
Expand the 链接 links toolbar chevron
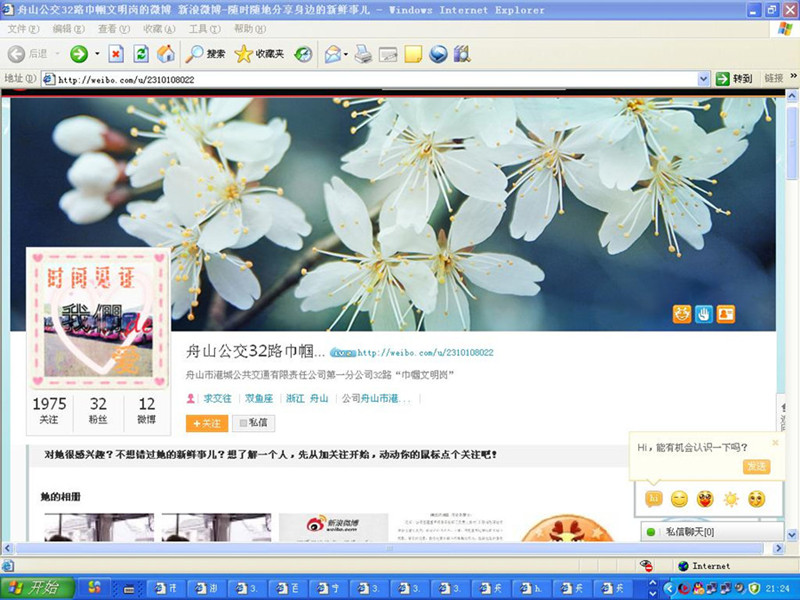tap(793, 76)
